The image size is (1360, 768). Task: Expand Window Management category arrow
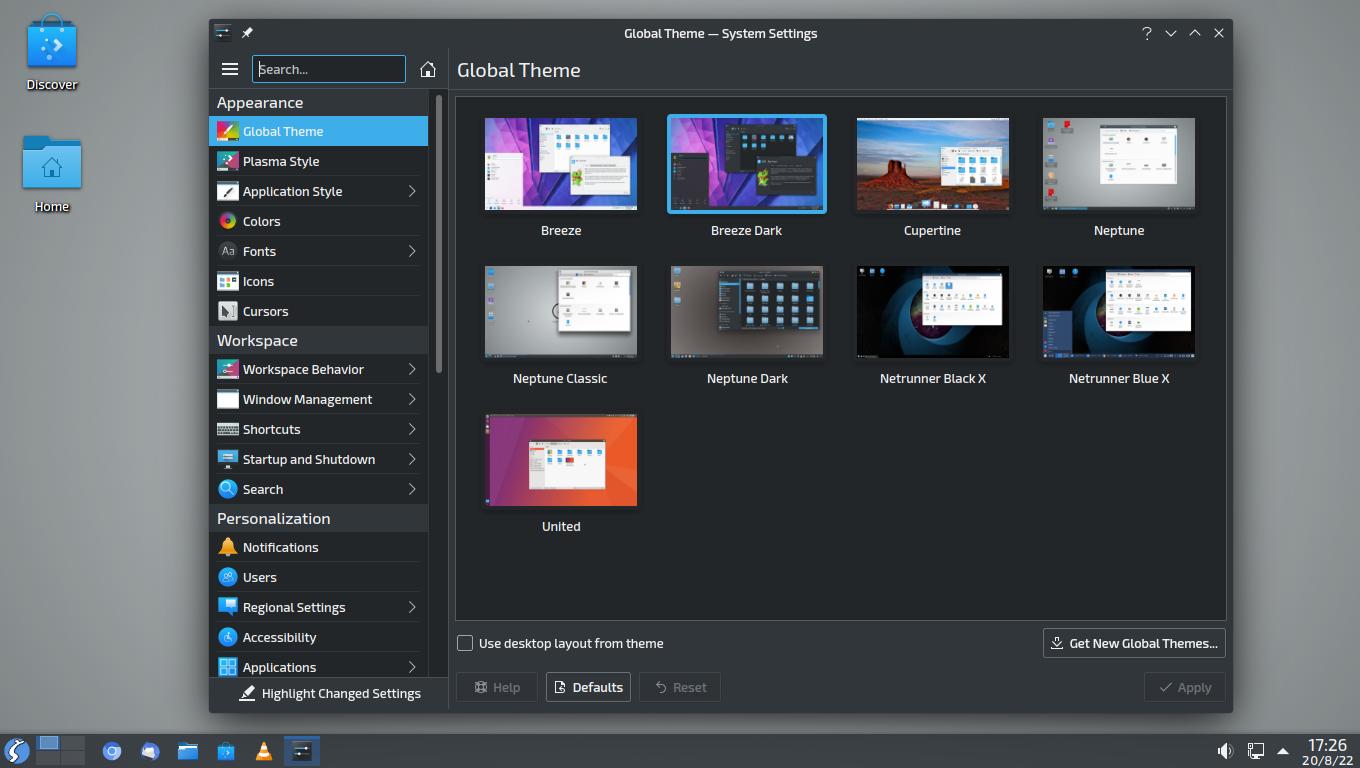point(412,399)
